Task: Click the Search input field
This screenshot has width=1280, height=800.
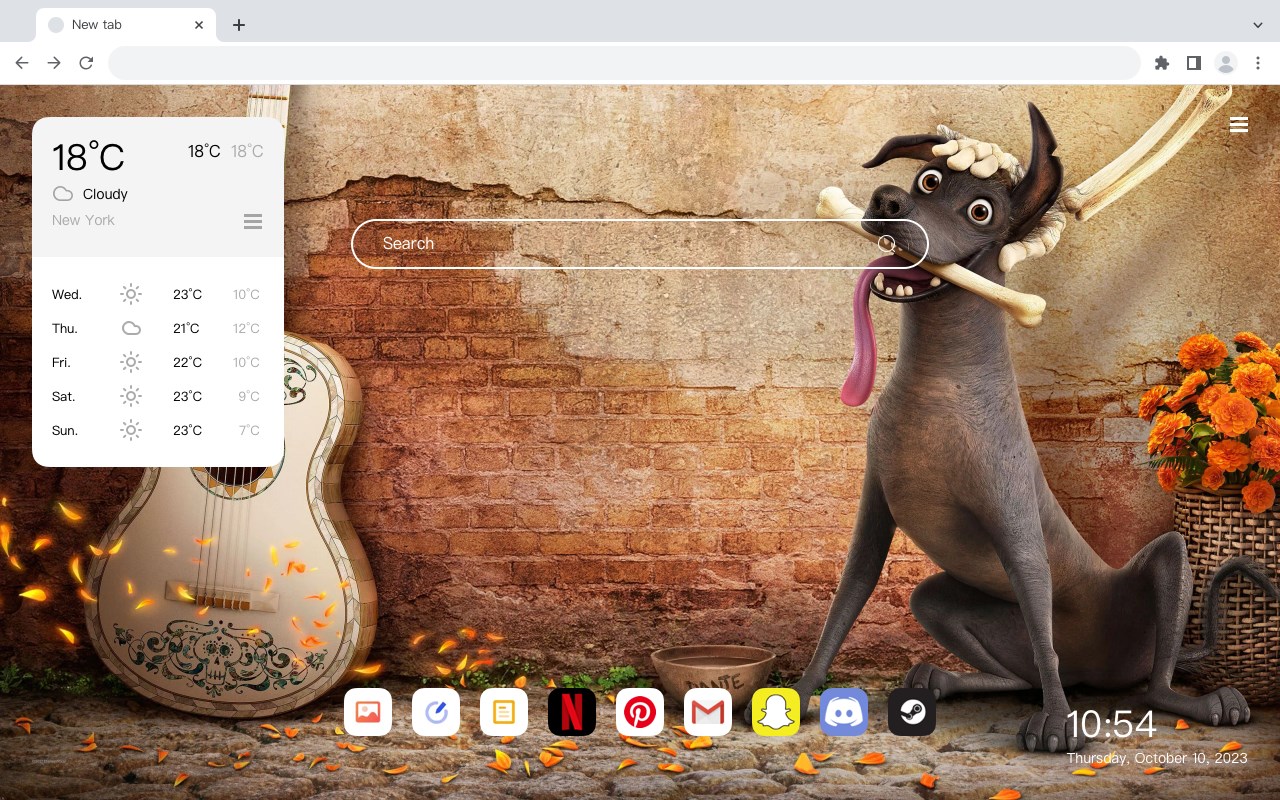Action: pos(640,244)
